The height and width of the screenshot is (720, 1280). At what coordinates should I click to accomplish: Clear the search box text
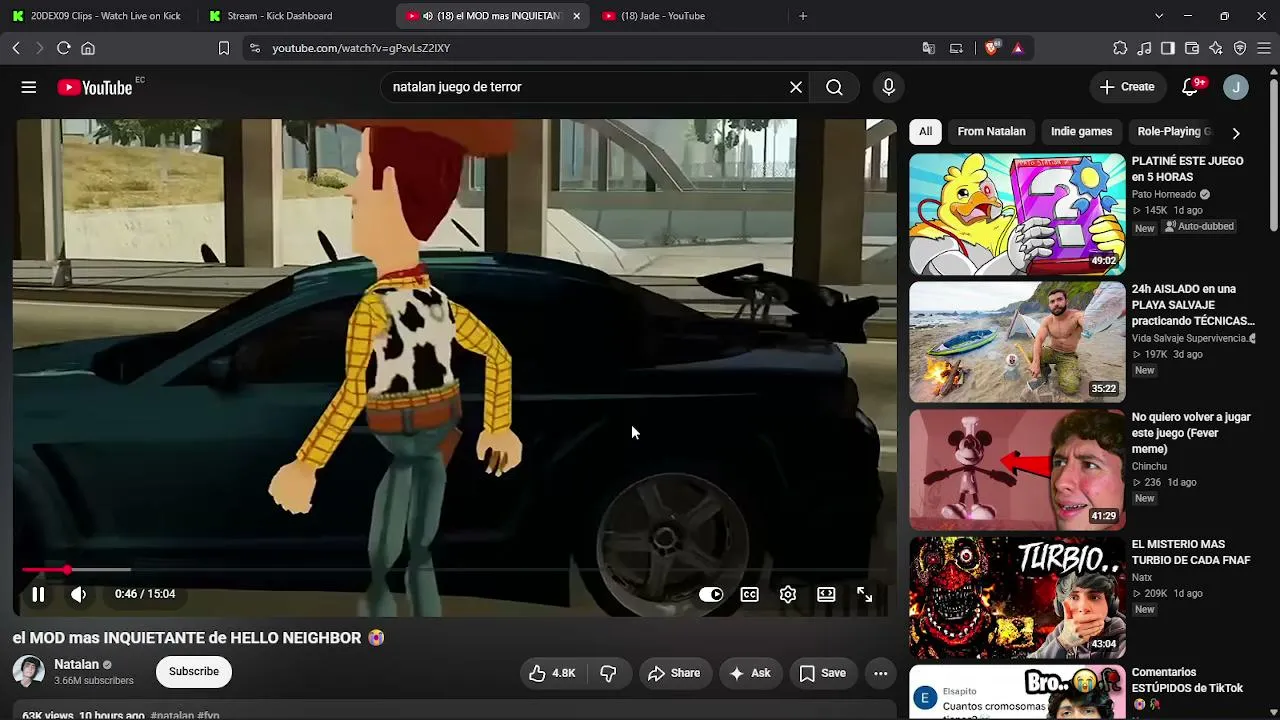[796, 87]
